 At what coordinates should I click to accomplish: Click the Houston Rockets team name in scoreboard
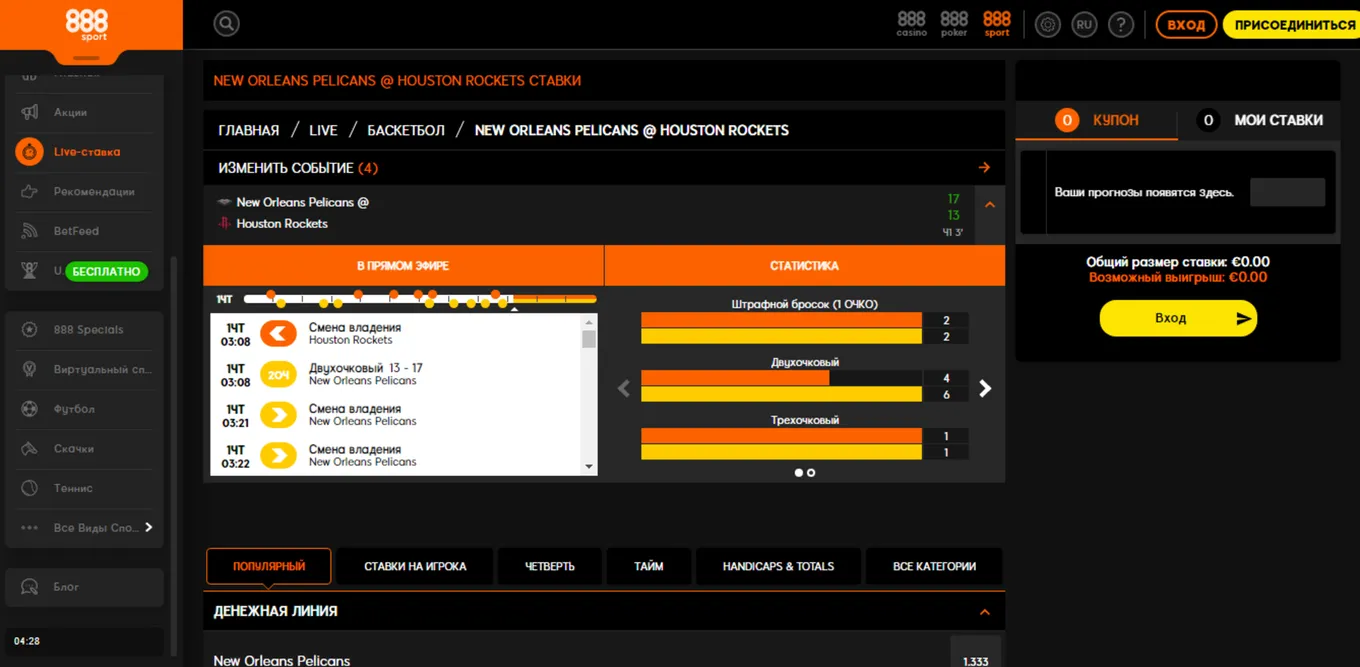[282, 224]
